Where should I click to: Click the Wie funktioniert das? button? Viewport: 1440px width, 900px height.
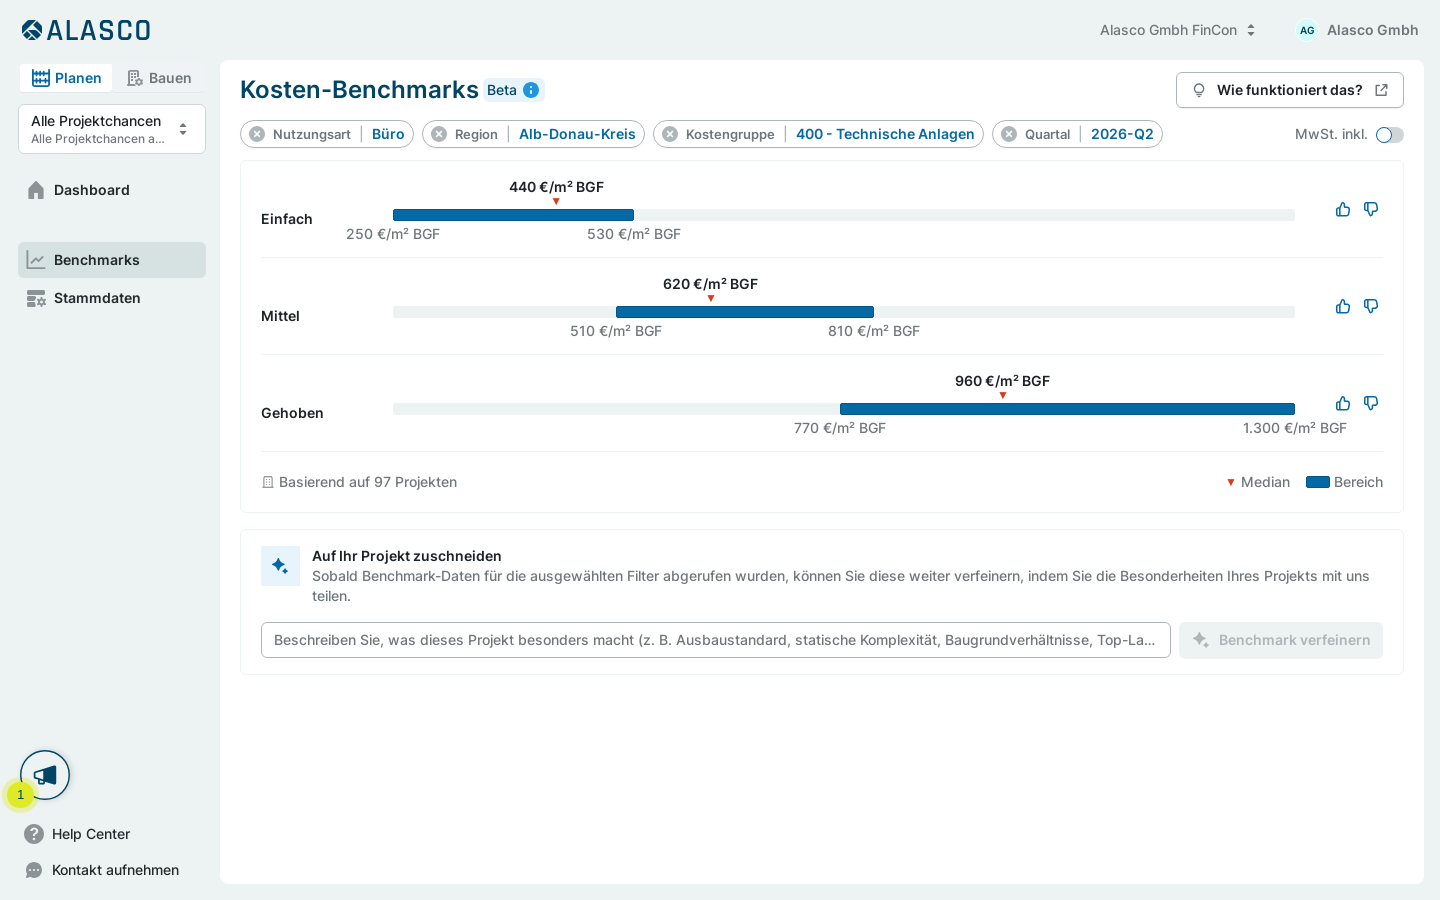pyautogui.click(x=1290, y=90)
